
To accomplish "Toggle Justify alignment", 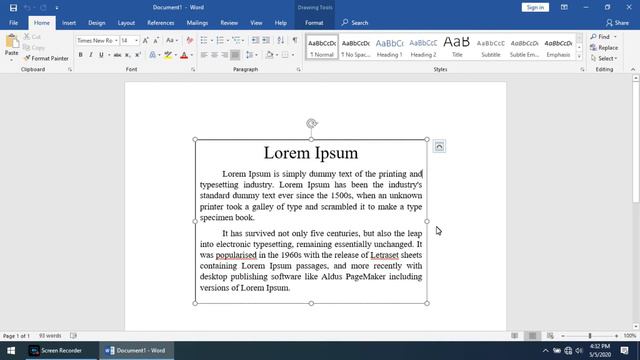I will 235,55.
